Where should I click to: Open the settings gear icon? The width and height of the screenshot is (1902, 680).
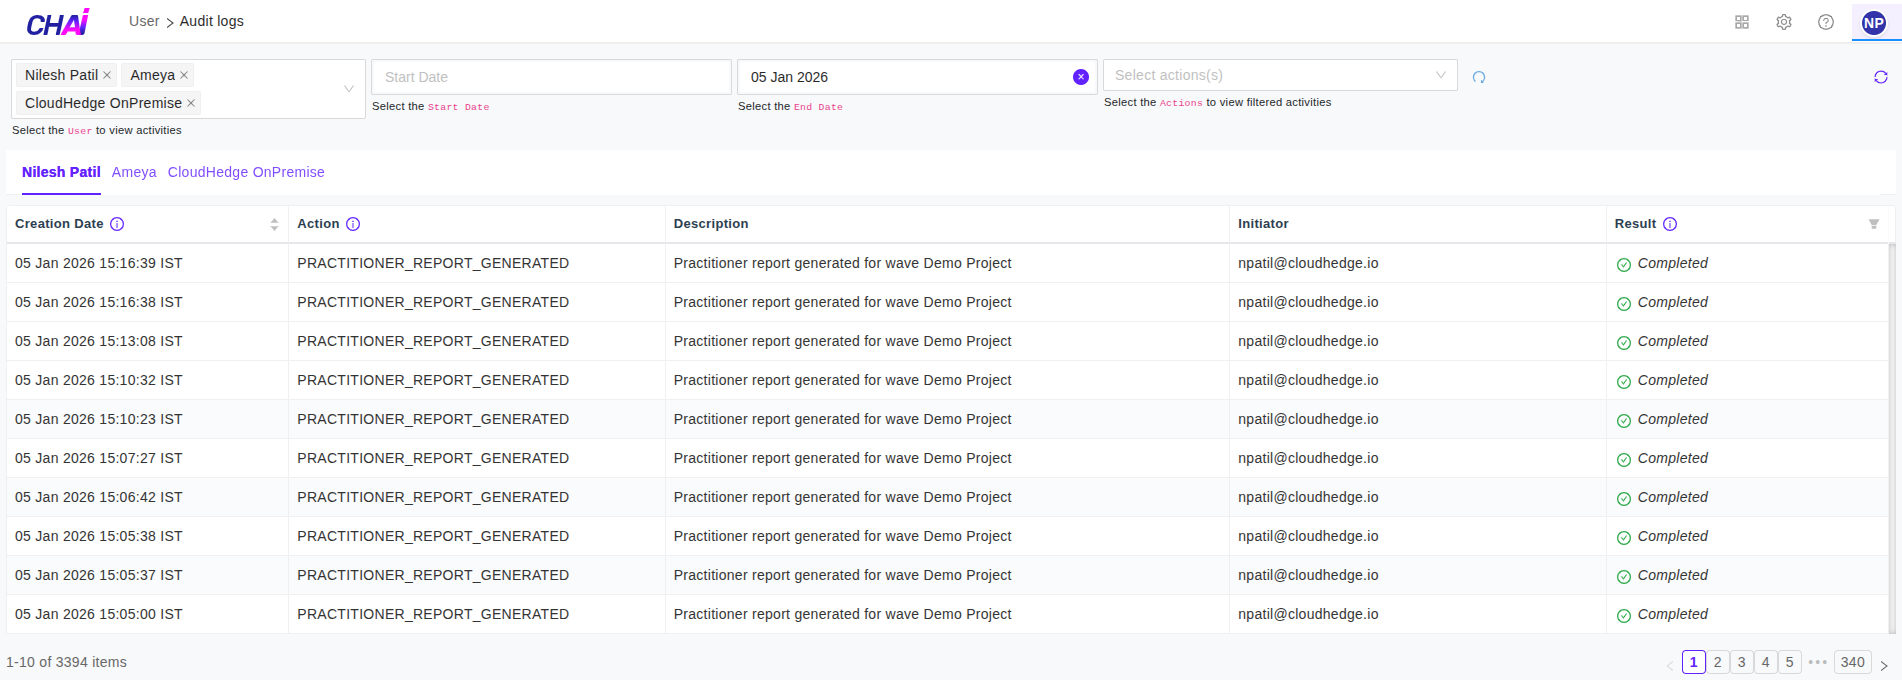pos(1783,22)
